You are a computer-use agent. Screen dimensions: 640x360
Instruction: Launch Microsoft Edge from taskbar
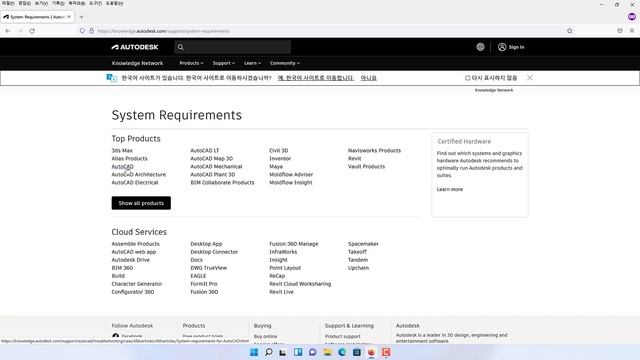click(x=342, y=352)
